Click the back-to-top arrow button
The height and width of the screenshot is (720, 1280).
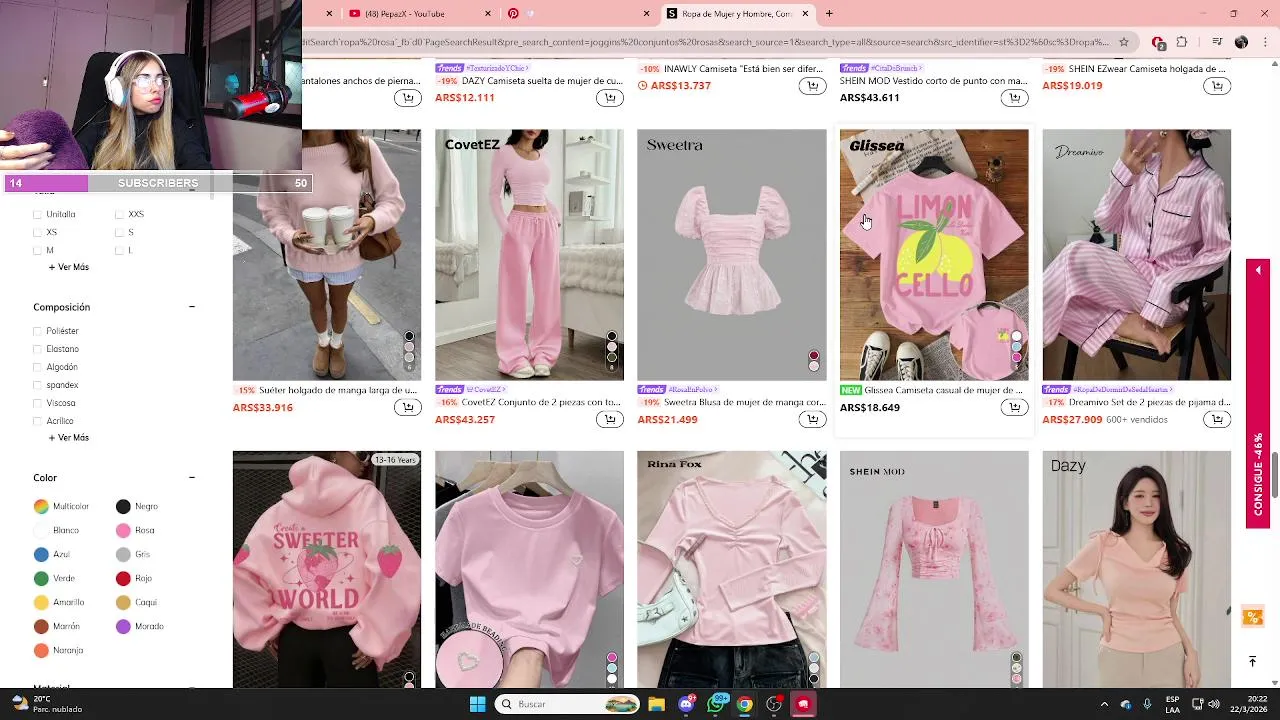point(1252,661)
